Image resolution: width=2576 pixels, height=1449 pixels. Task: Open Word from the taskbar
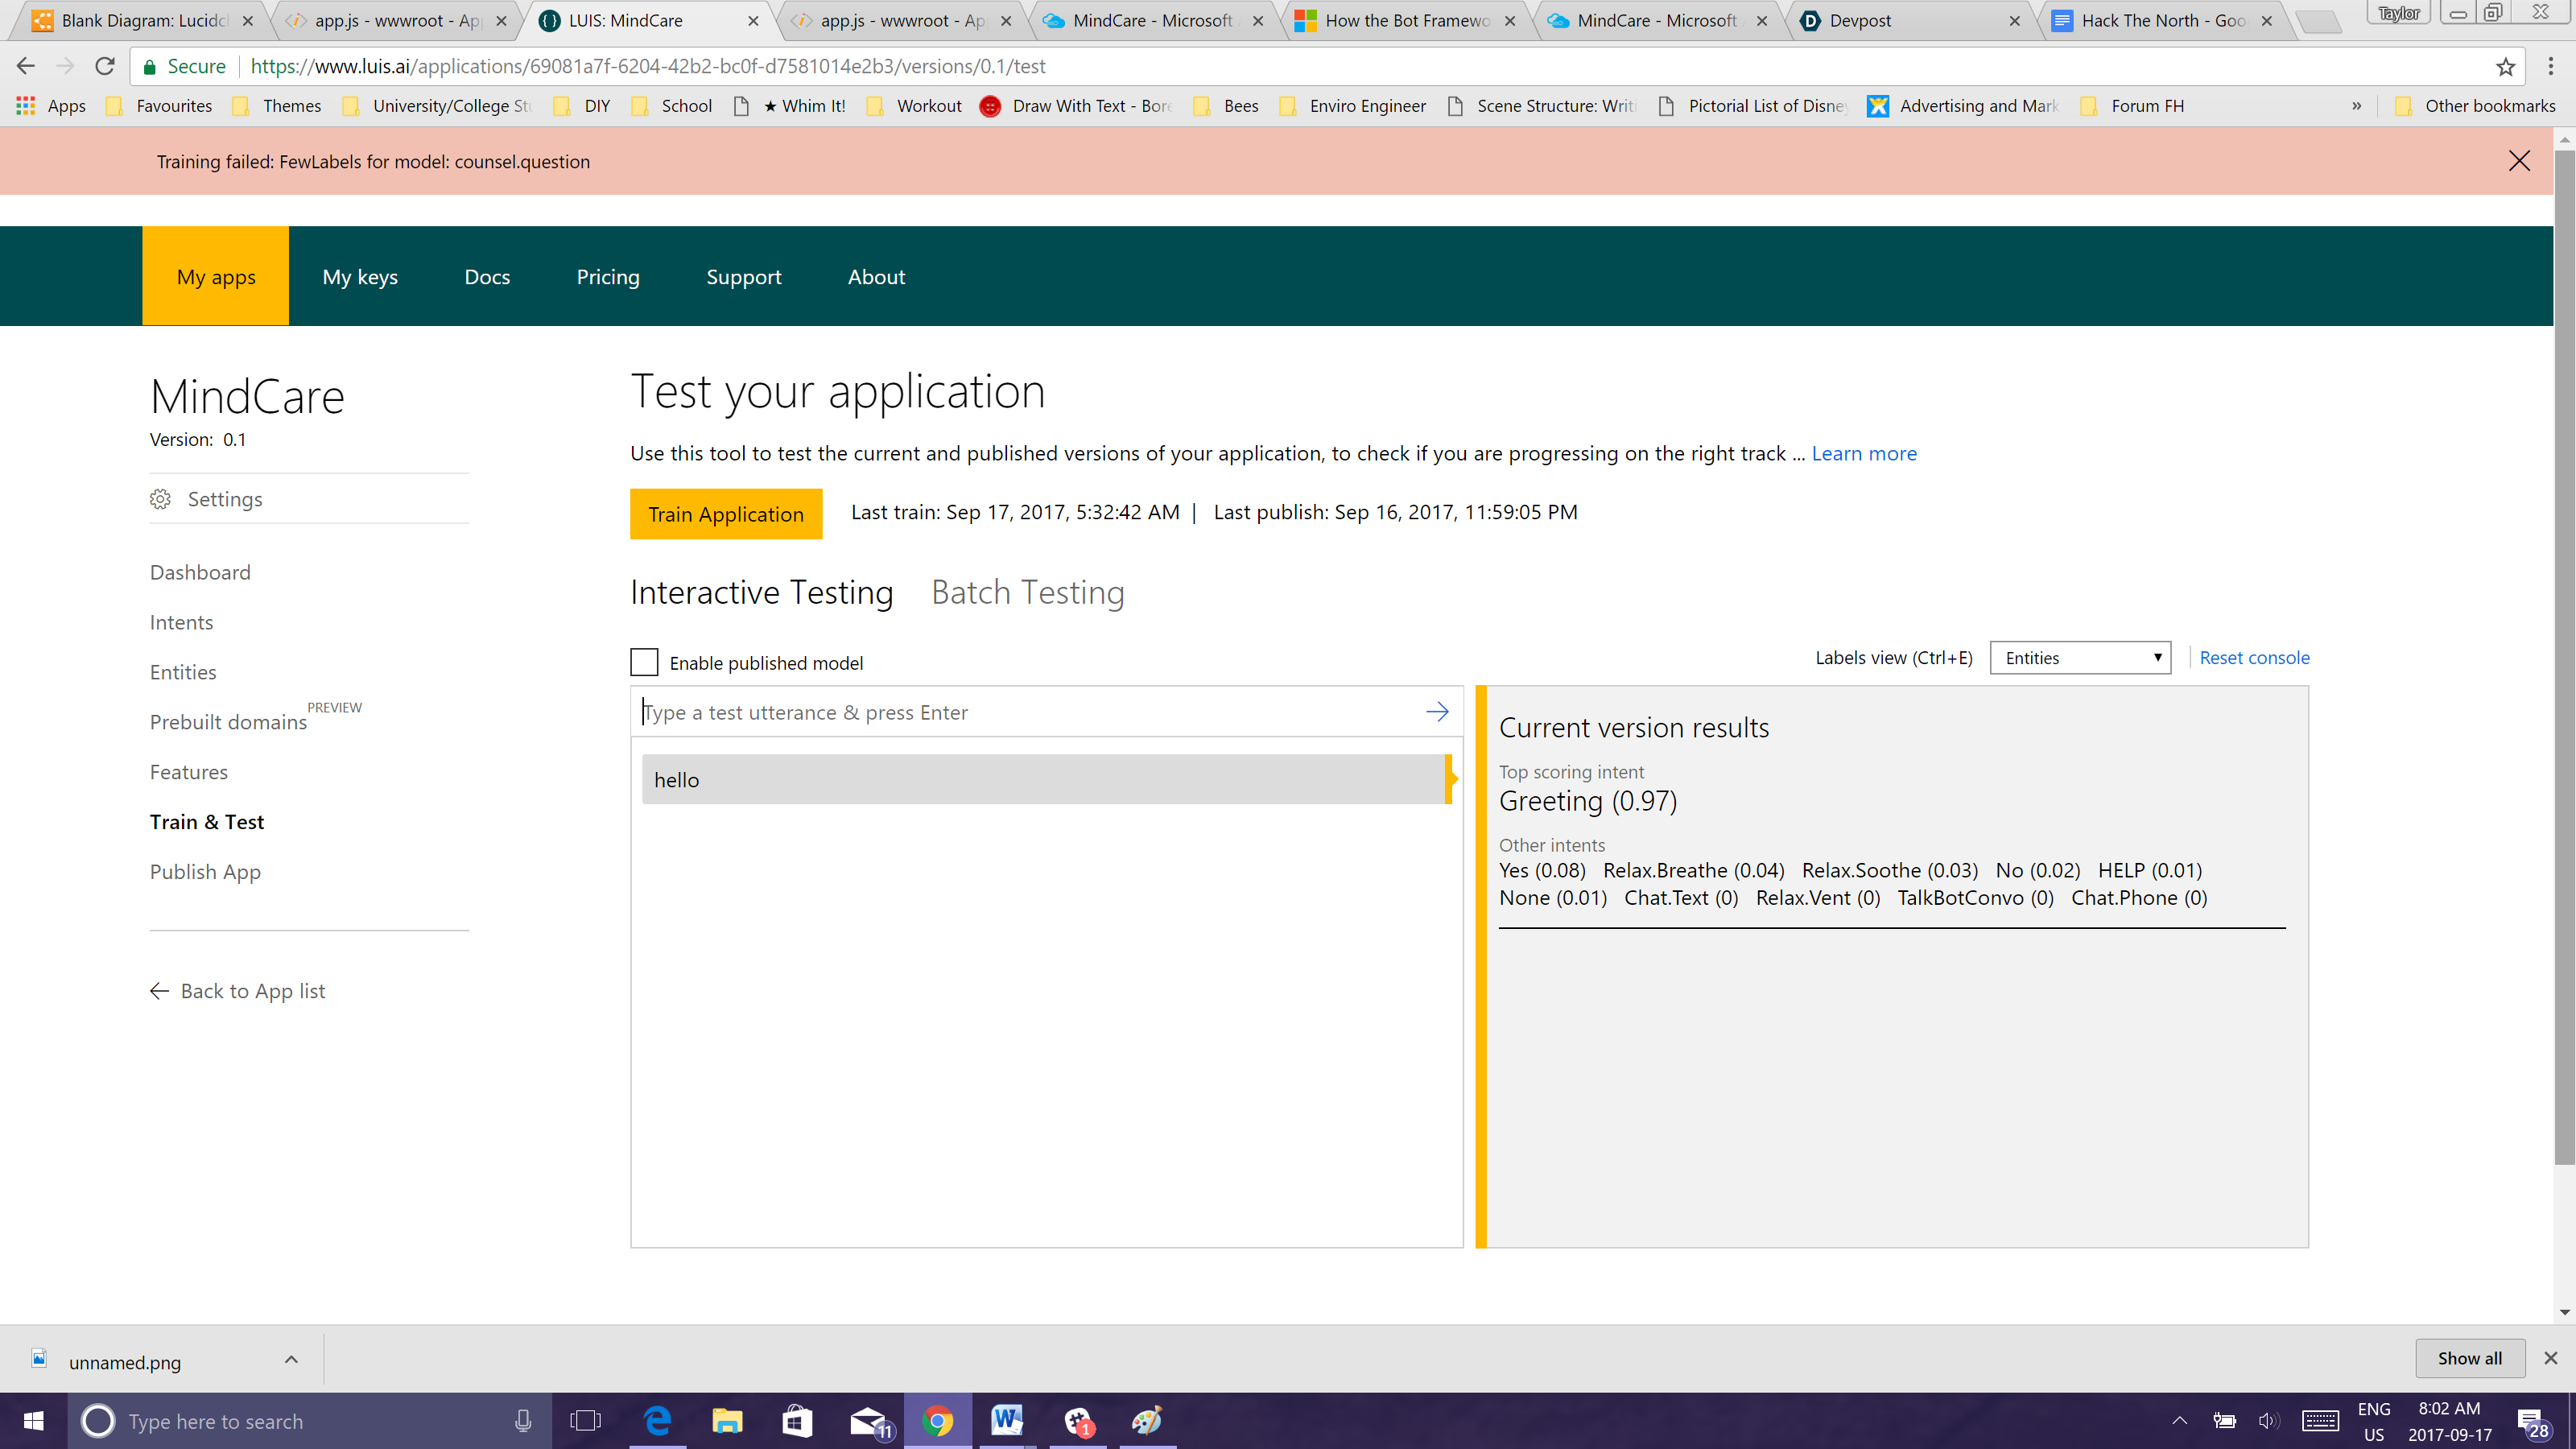pyautogui.click(x=1006, y=1420)
